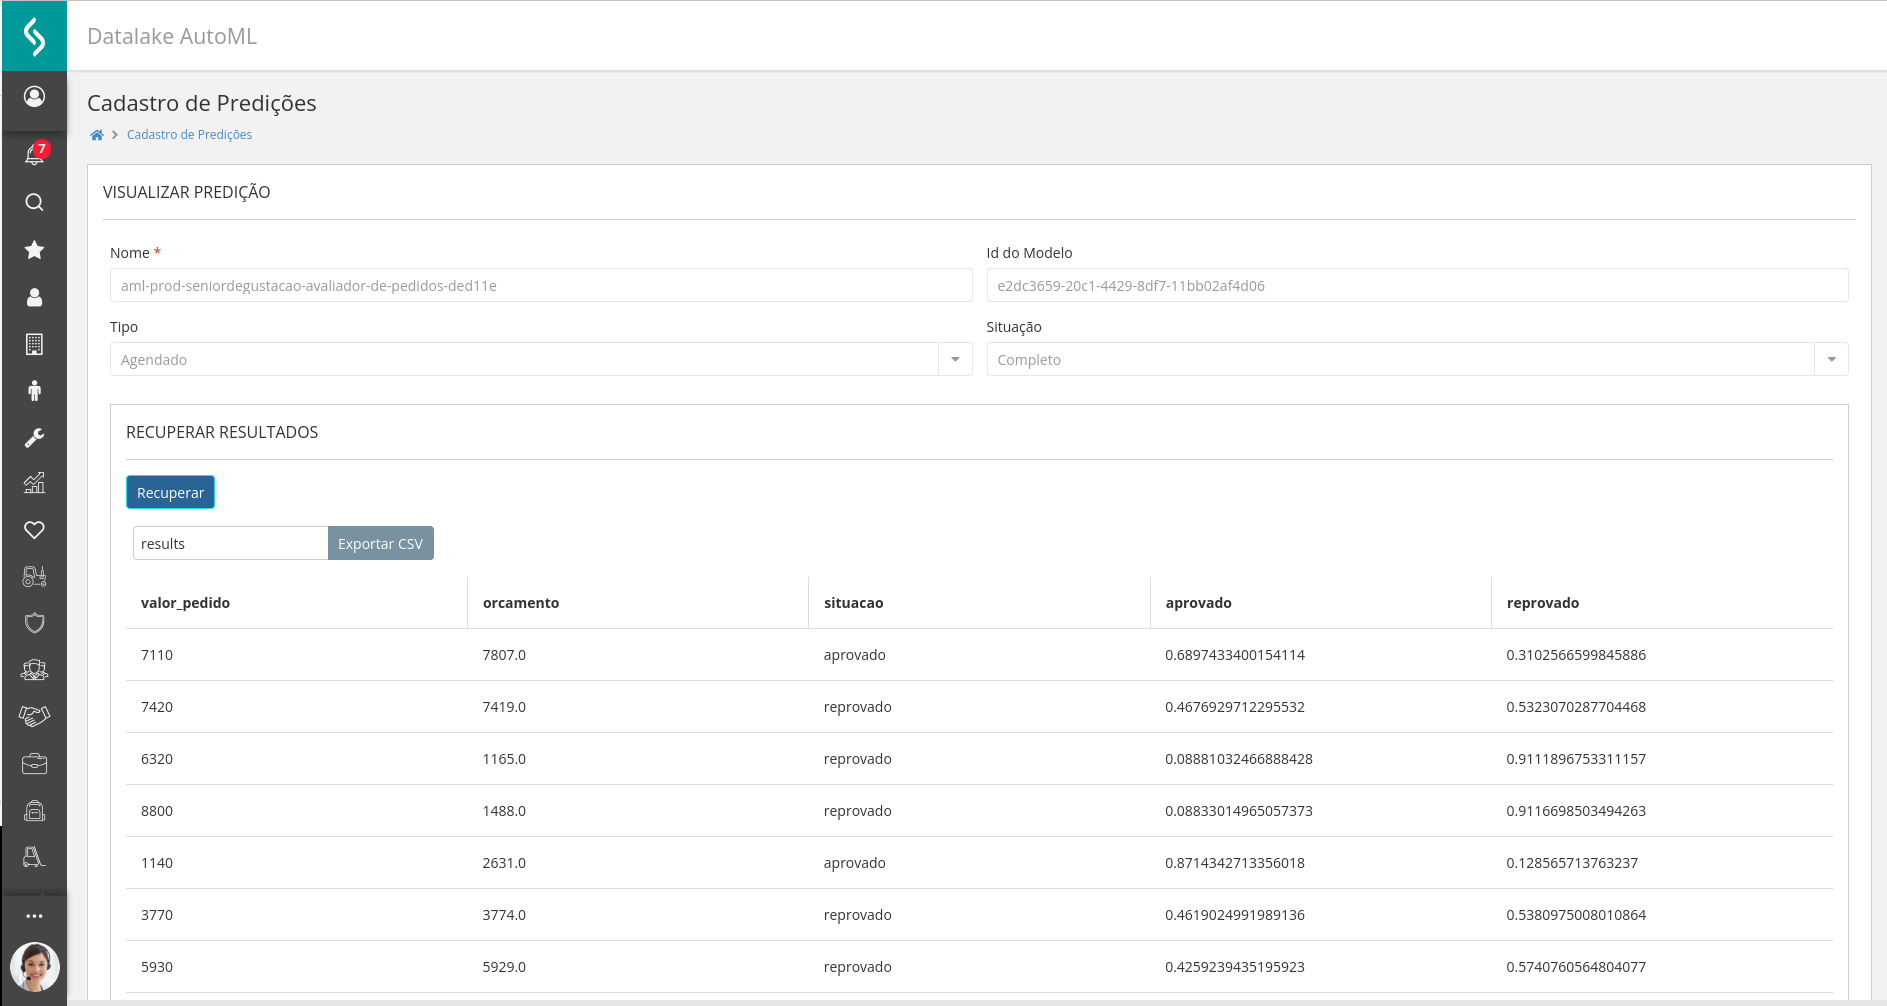Screen dimensions: 1887x1006
Task: Select orcamento cell 3774.0
Action: [504, 915]
